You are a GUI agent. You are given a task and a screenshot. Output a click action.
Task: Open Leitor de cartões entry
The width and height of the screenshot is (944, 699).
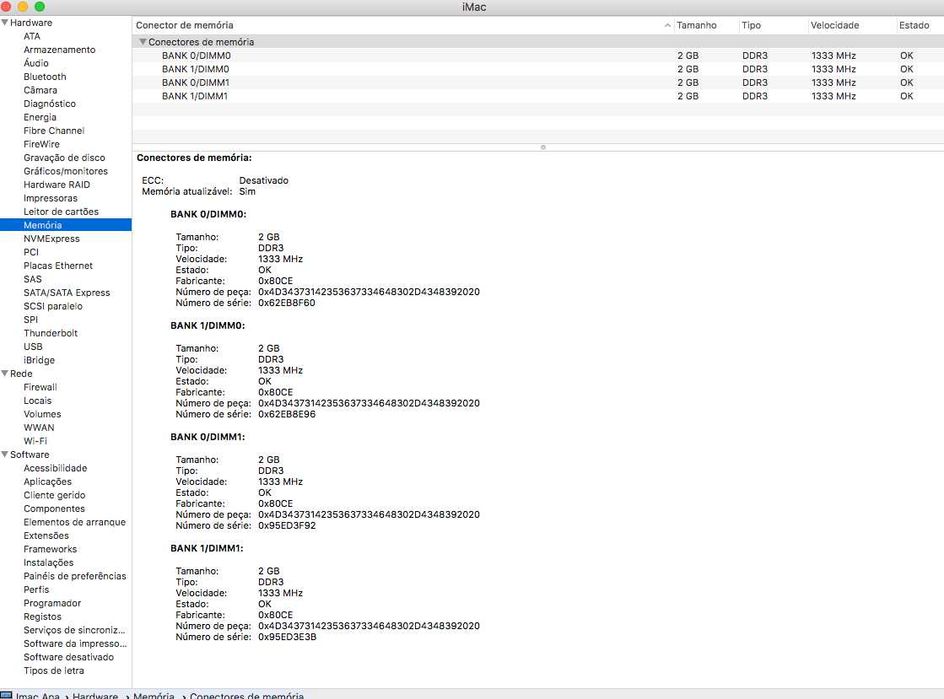tap(61, 211)
